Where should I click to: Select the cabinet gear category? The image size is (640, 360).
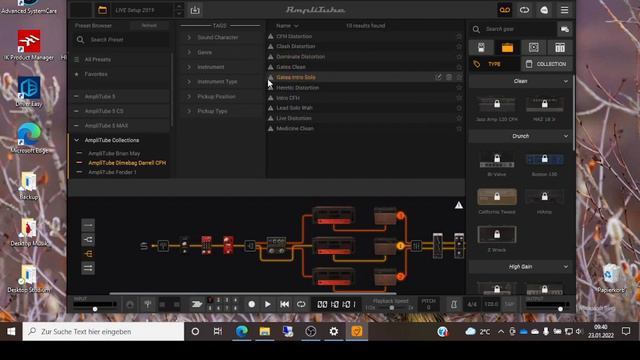533,47
